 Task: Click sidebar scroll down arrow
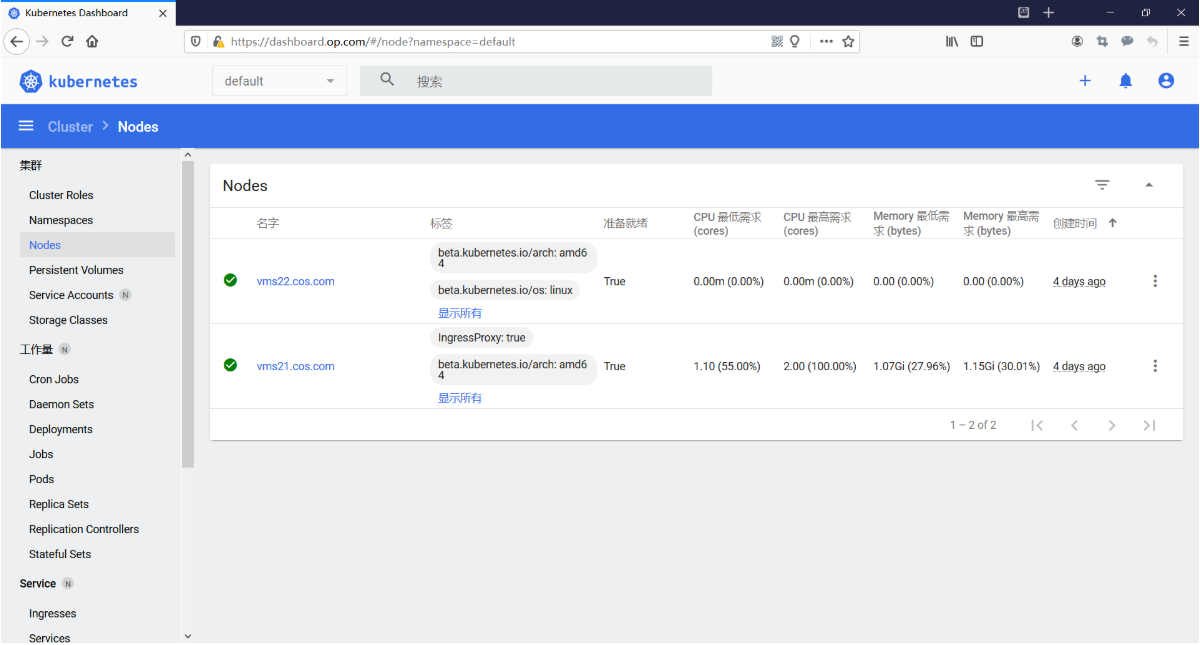(x=188, y=636)
